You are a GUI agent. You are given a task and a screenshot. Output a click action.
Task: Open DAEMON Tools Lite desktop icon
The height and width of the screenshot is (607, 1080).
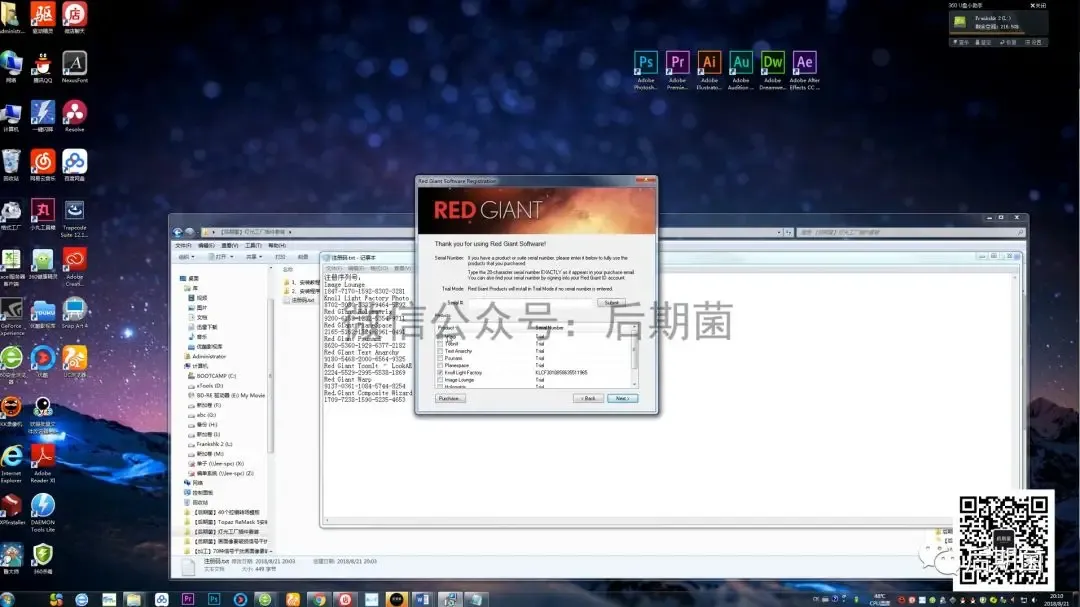[43, 513]
